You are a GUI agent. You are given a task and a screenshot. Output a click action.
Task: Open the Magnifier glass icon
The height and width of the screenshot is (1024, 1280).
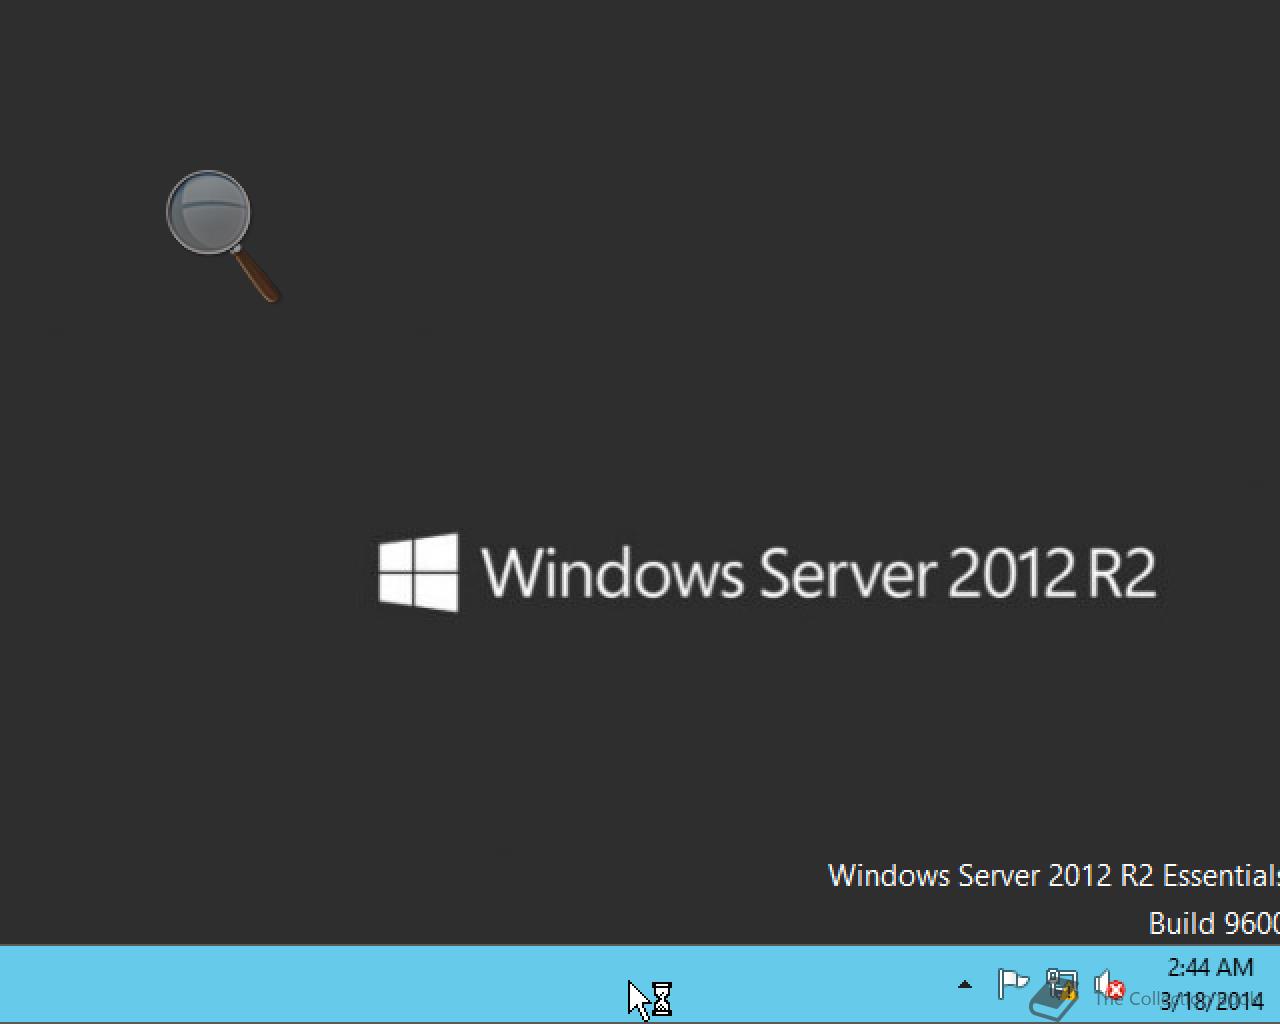pyautogui.click(x=222, y=236)
